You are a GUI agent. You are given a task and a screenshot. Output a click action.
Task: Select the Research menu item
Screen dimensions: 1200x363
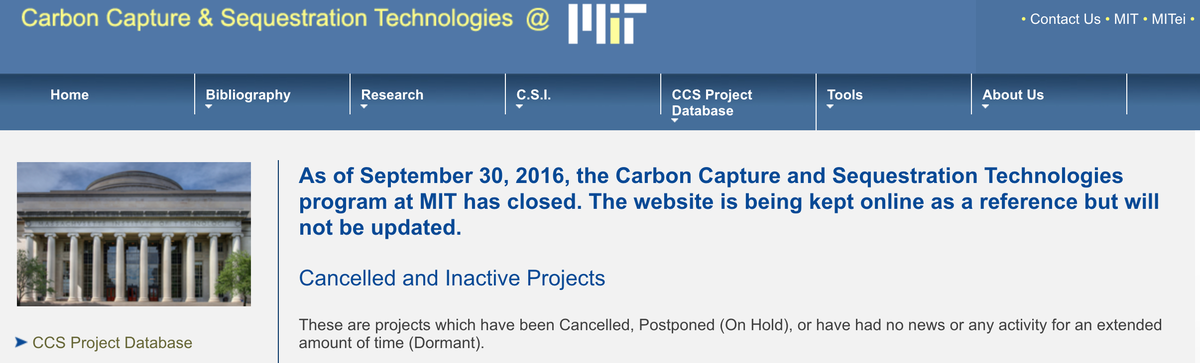click(x=392, y=95)
